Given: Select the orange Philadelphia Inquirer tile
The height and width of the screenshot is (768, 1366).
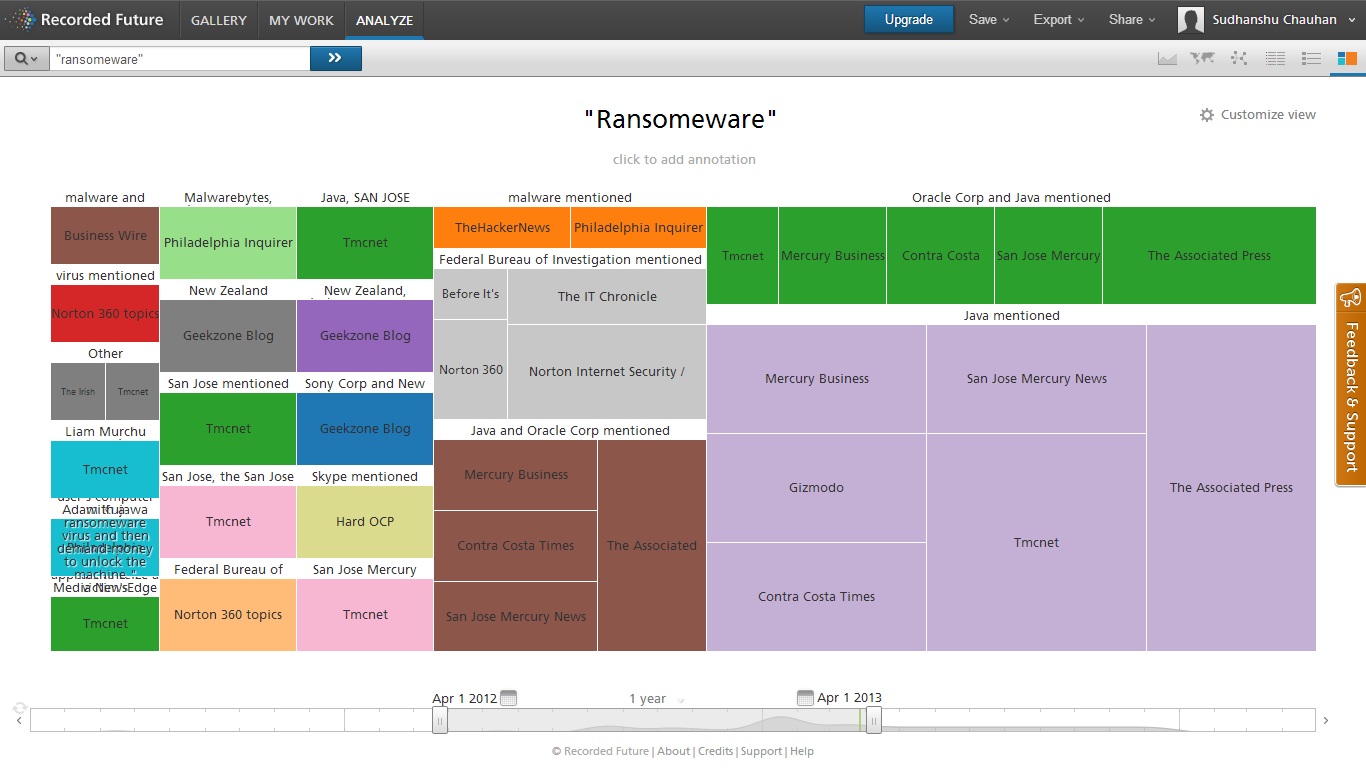Looking at the screenshot, I should coord(639,227).
